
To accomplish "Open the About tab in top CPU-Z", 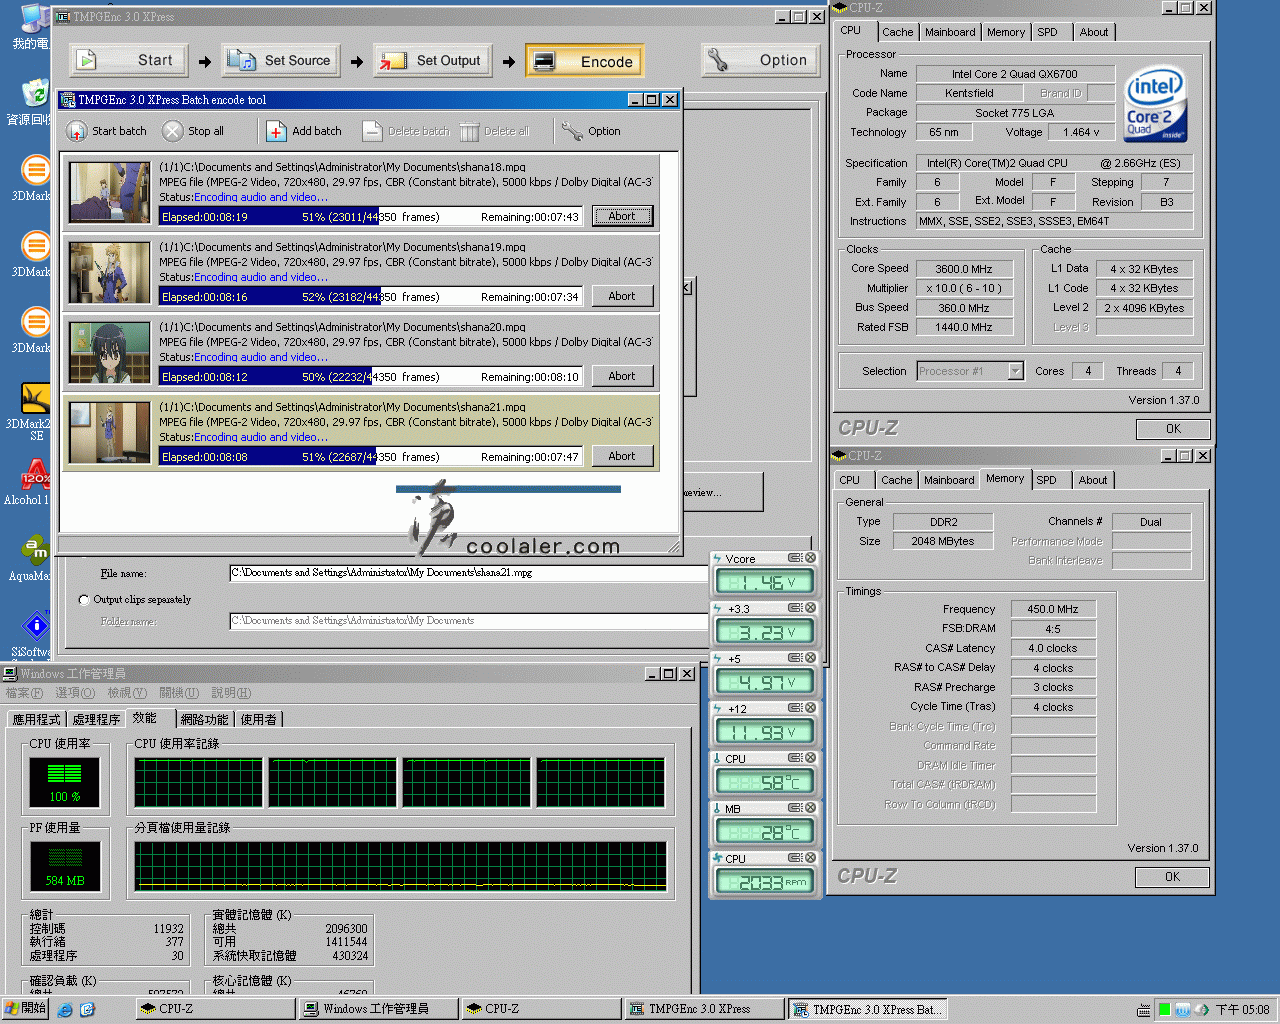I will click(1093, 32).
